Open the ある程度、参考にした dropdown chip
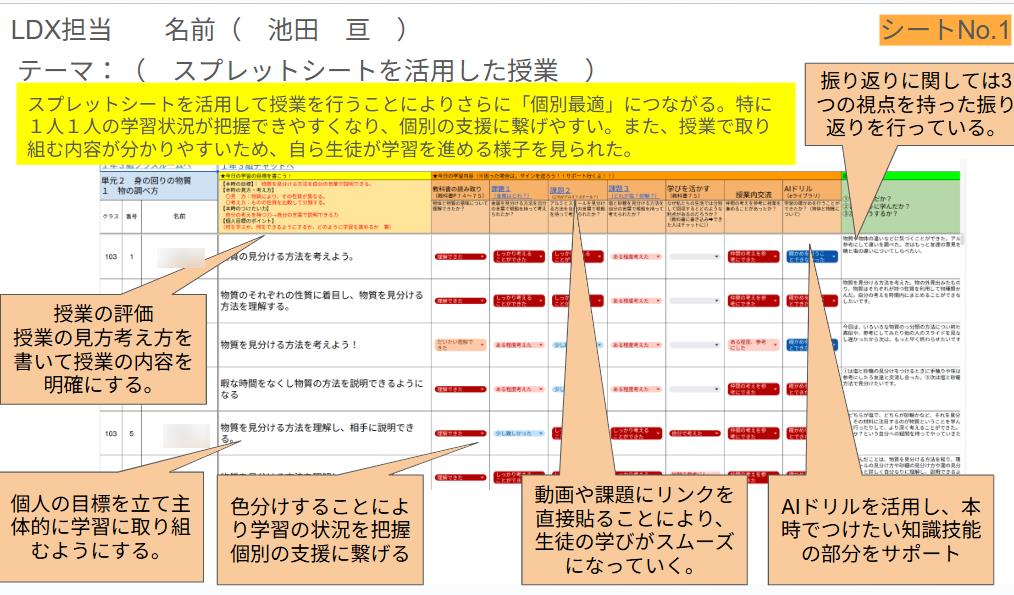Viewport: 1014px width, 595px height. 753,345
